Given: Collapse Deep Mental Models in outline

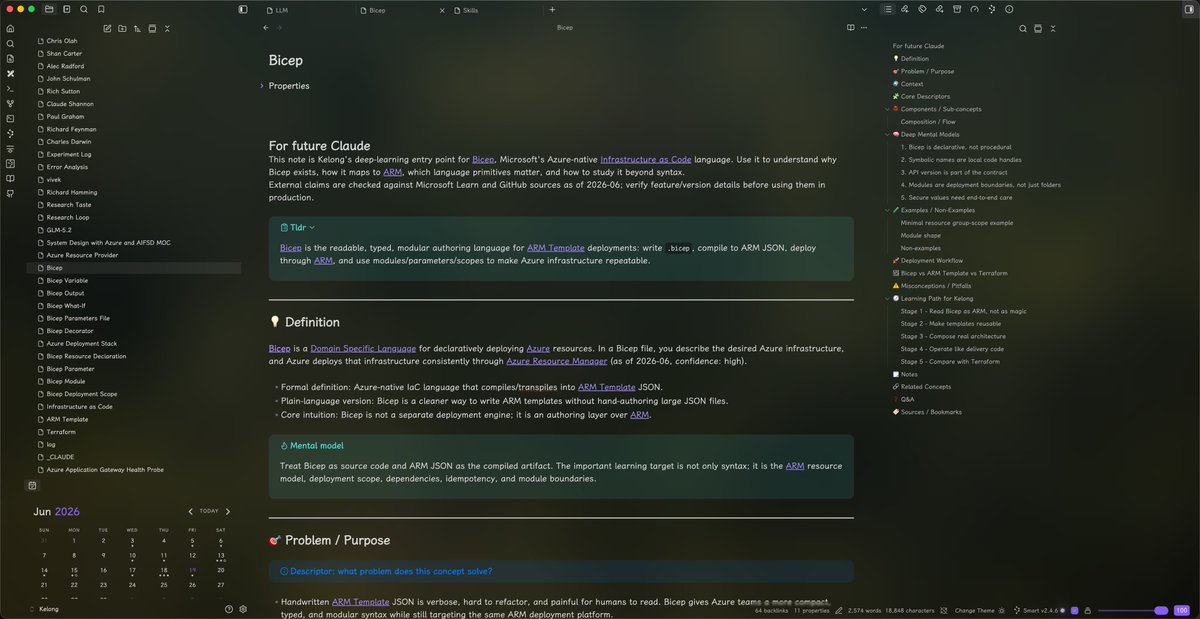Looking at the screenshot, I should coord(887,134).
